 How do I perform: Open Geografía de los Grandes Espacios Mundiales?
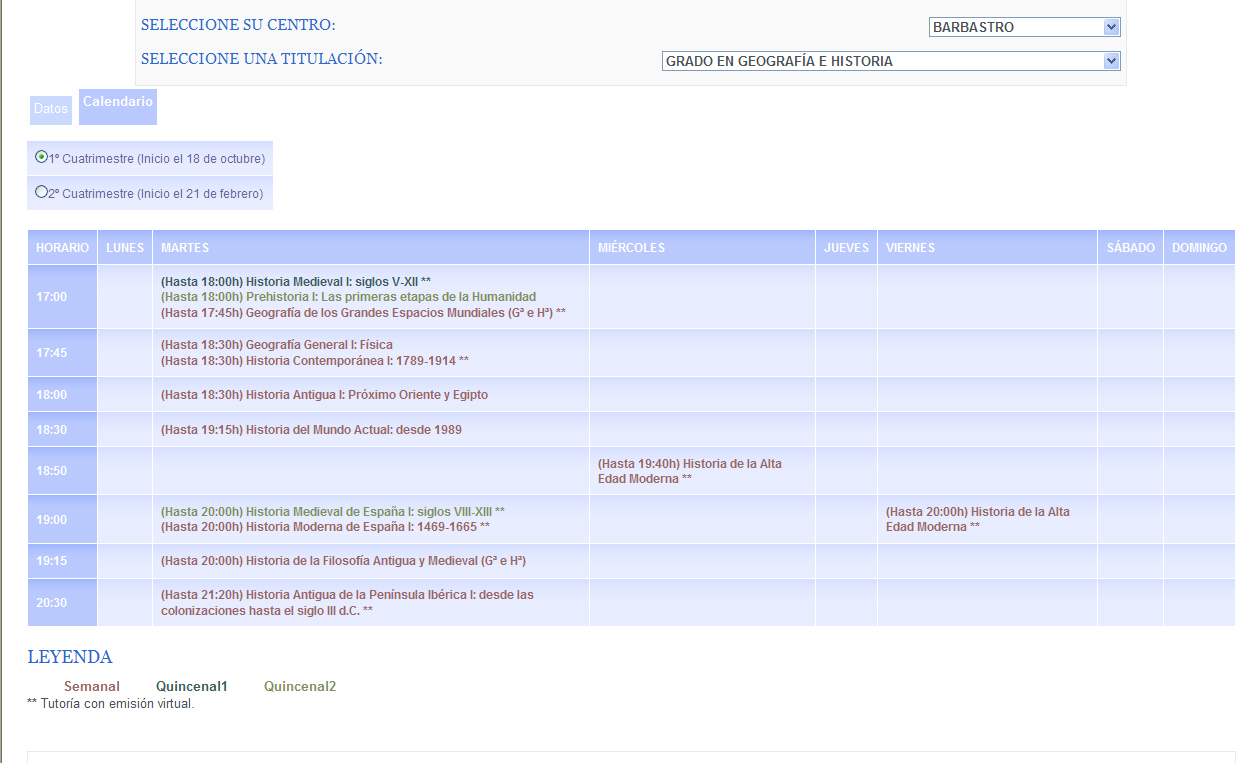point(363,313)
